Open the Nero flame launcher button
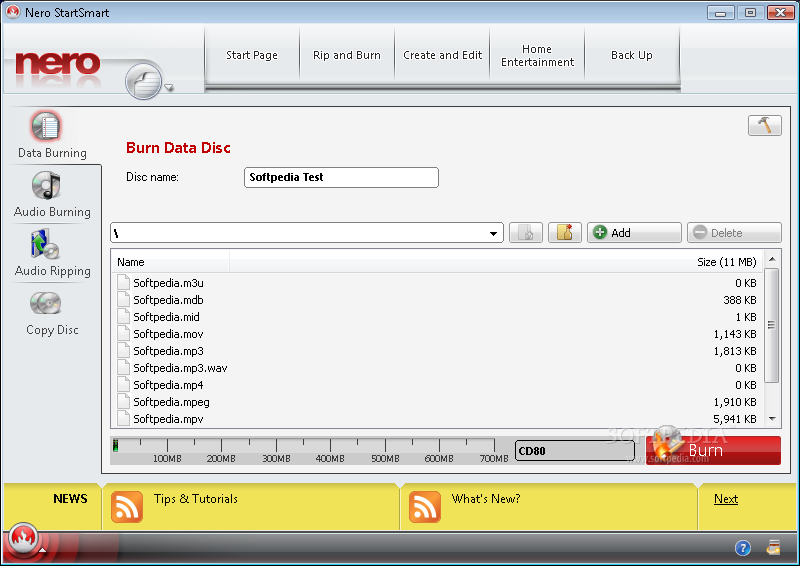The image size is (800, 566). [x=22, y=538]
